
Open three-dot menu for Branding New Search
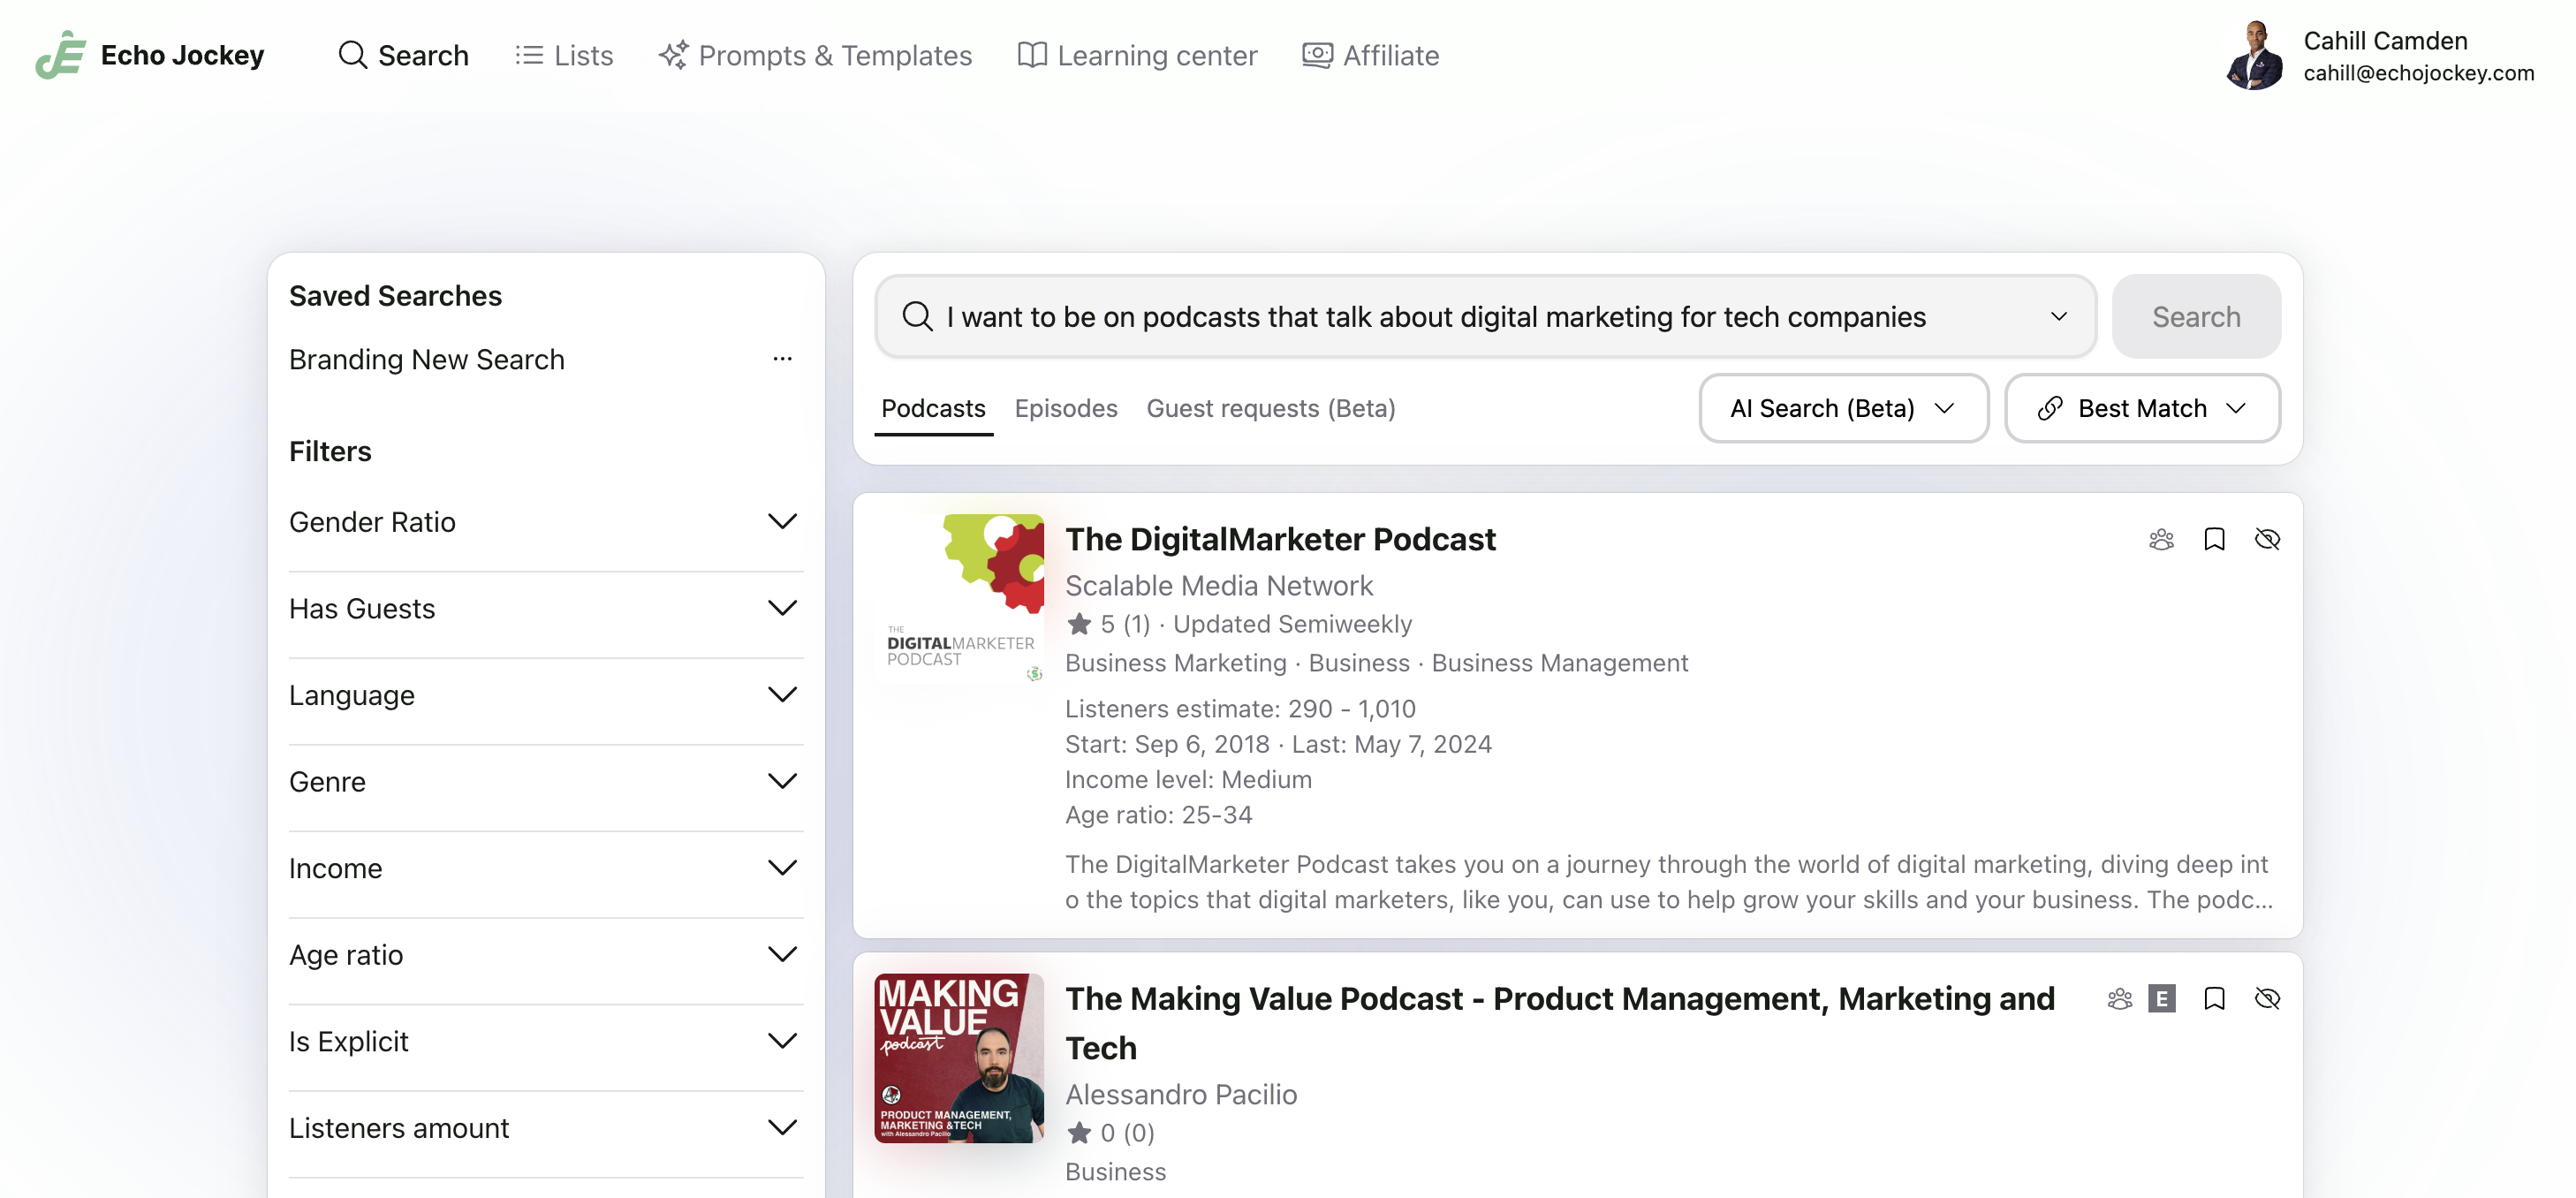point(782,359)
